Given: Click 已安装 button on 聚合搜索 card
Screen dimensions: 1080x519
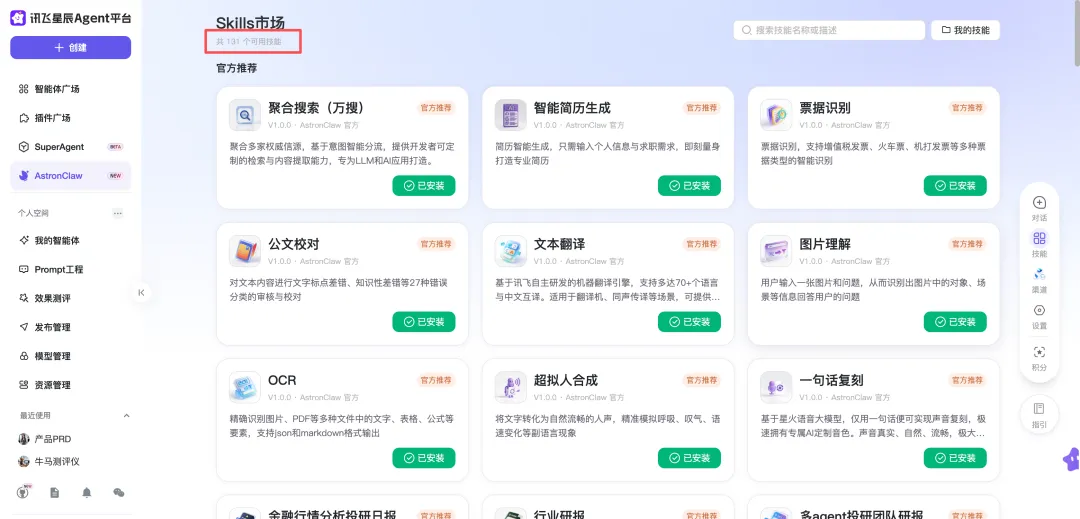Looking at the screenshot, I should click(x=424, y=186).
